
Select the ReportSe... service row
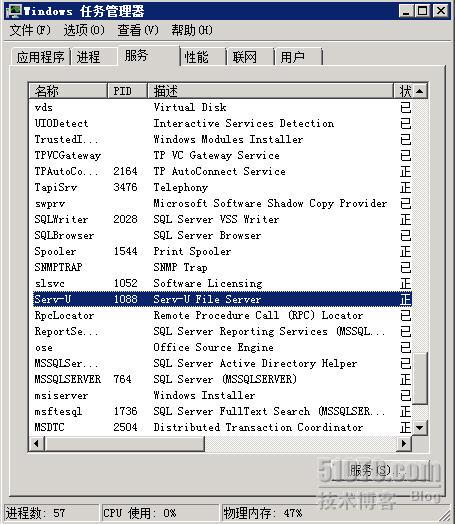click(220, 331)
